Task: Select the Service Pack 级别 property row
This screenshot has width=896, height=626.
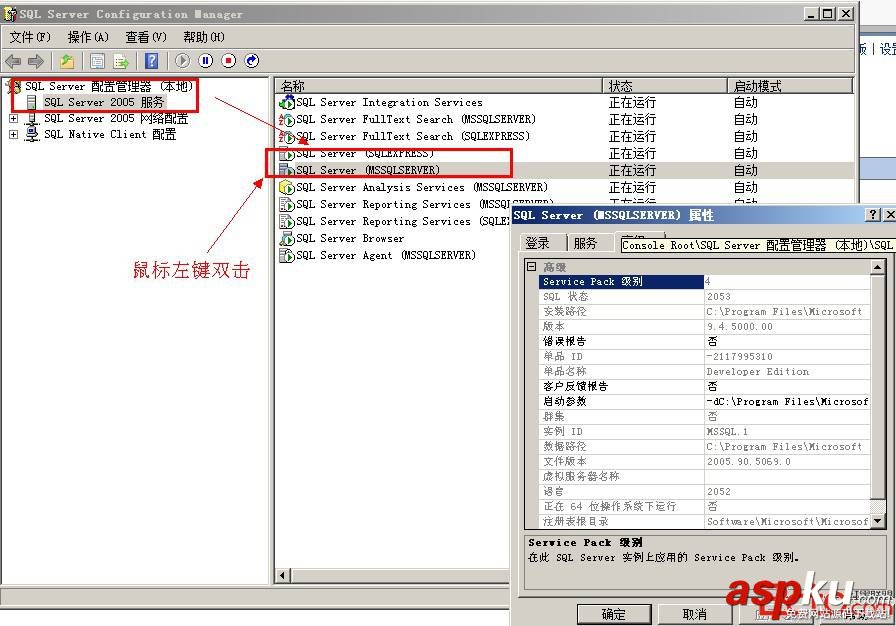Action: pos(704,282)
